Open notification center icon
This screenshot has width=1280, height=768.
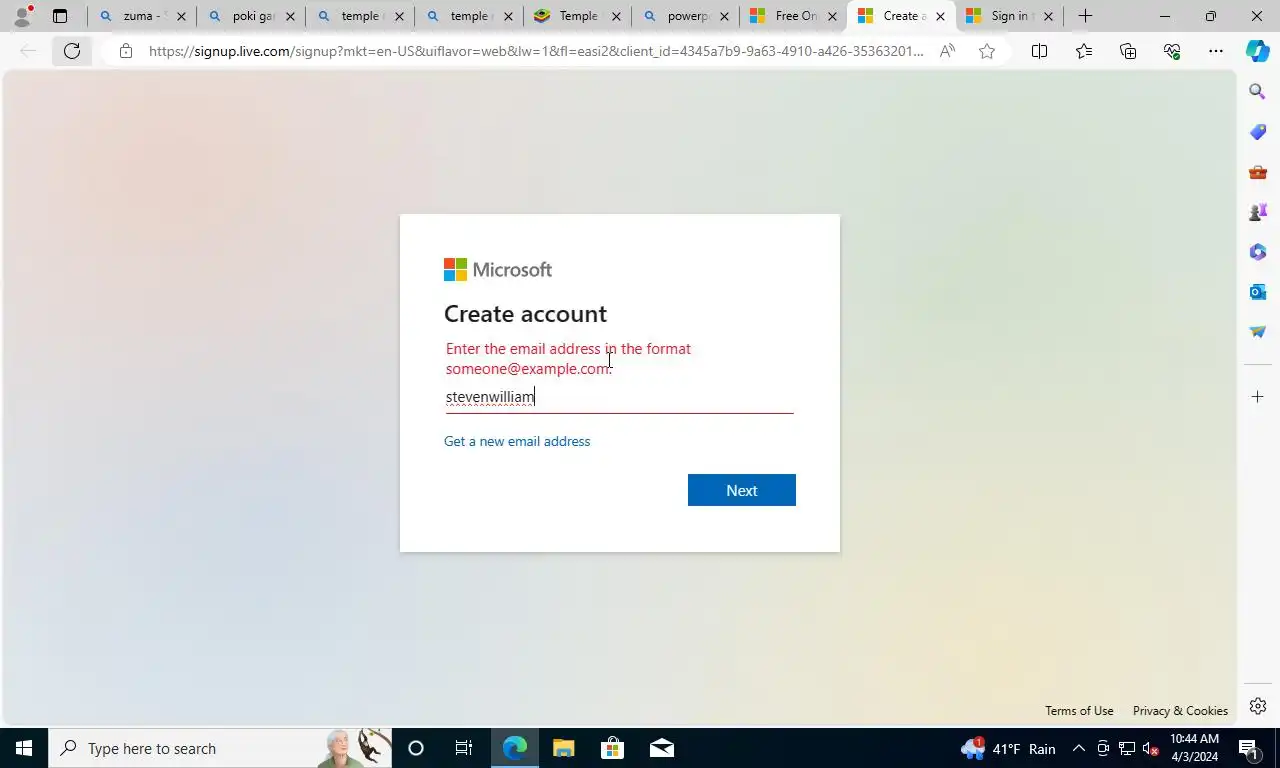1248,748
